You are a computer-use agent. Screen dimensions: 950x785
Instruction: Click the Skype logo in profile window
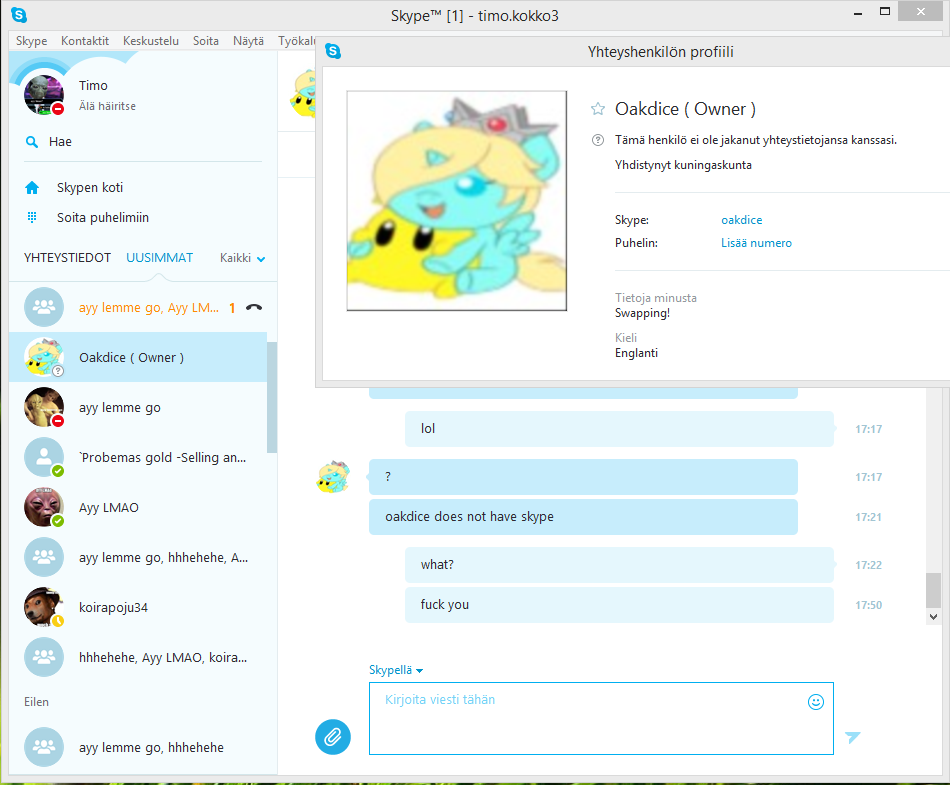333,51
